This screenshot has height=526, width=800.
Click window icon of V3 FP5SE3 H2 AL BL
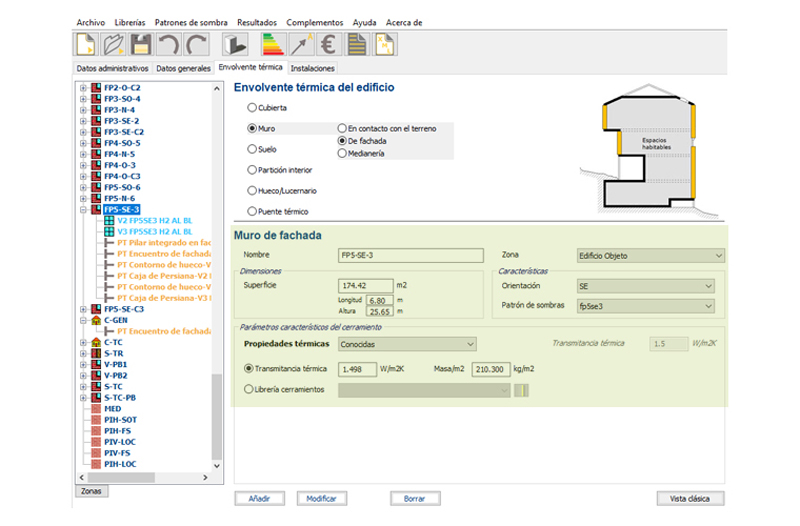109,232
